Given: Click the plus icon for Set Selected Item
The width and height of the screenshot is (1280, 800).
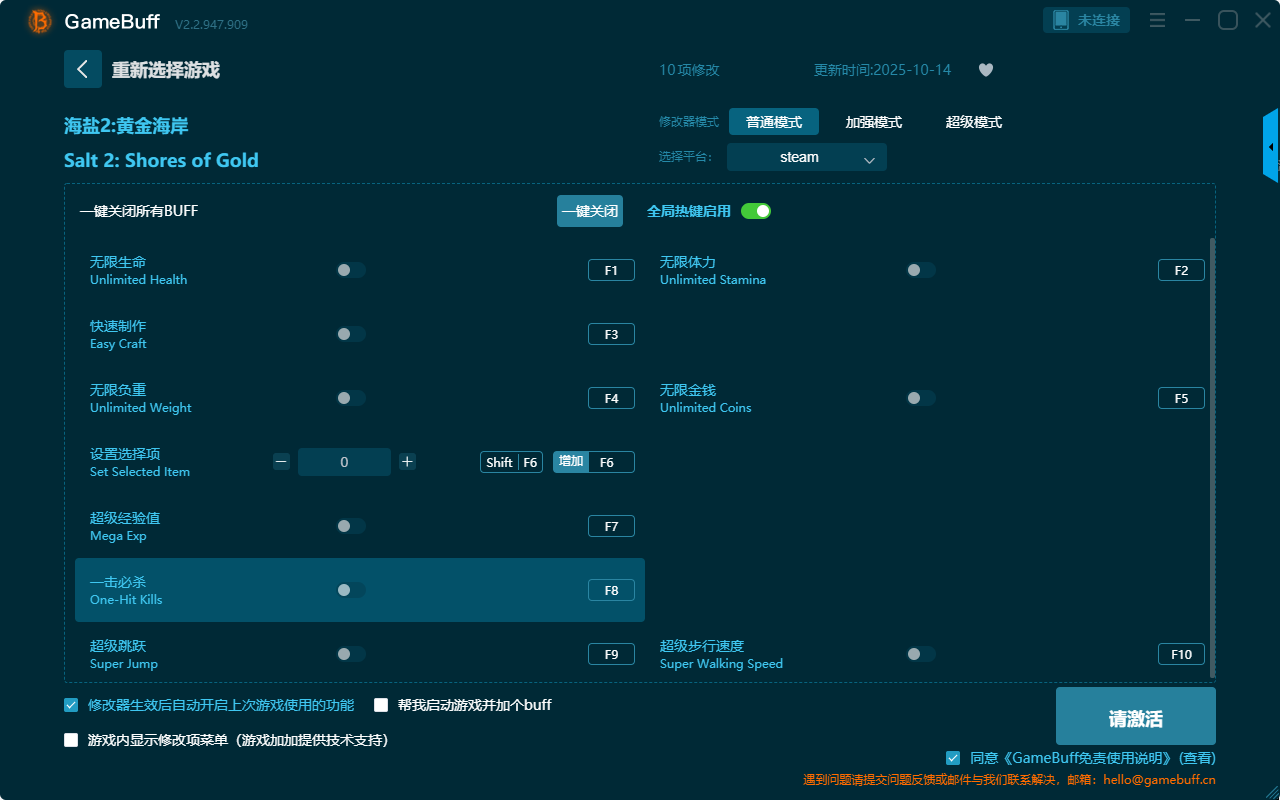Looking at the screenshot, I should click(407, 462).
